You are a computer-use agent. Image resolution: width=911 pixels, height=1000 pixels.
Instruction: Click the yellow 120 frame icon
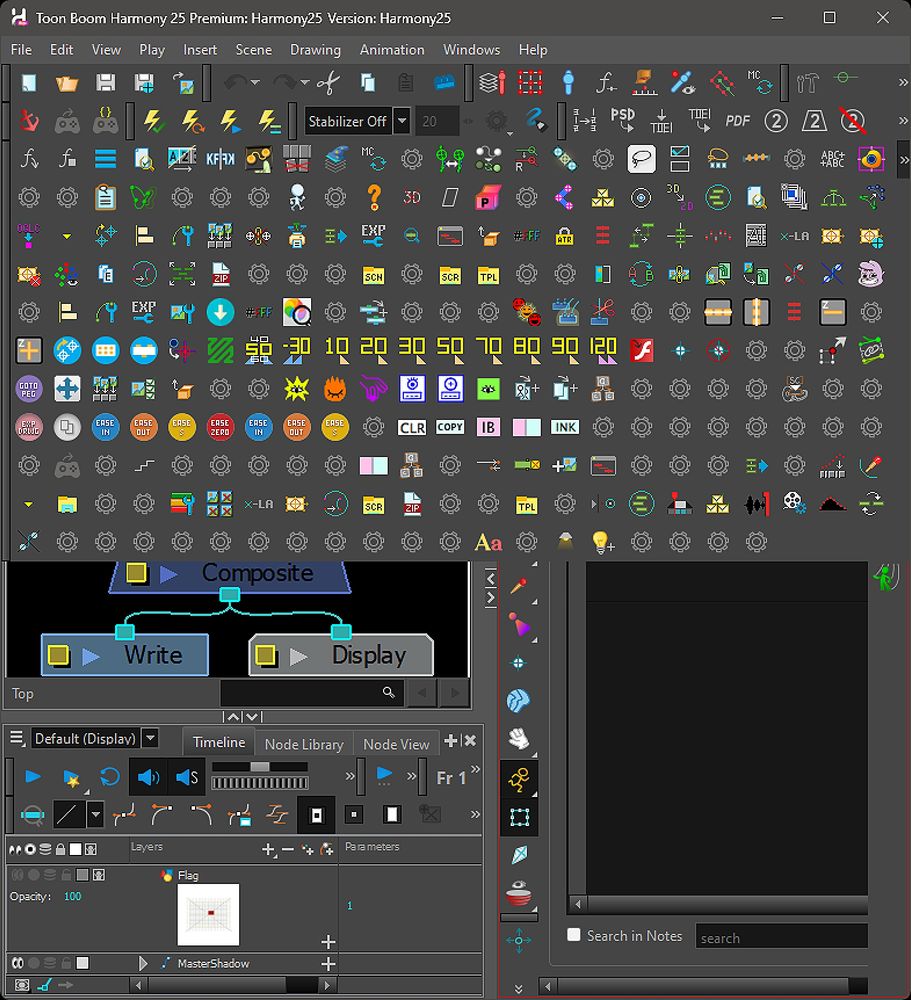[x=603, y=351]
